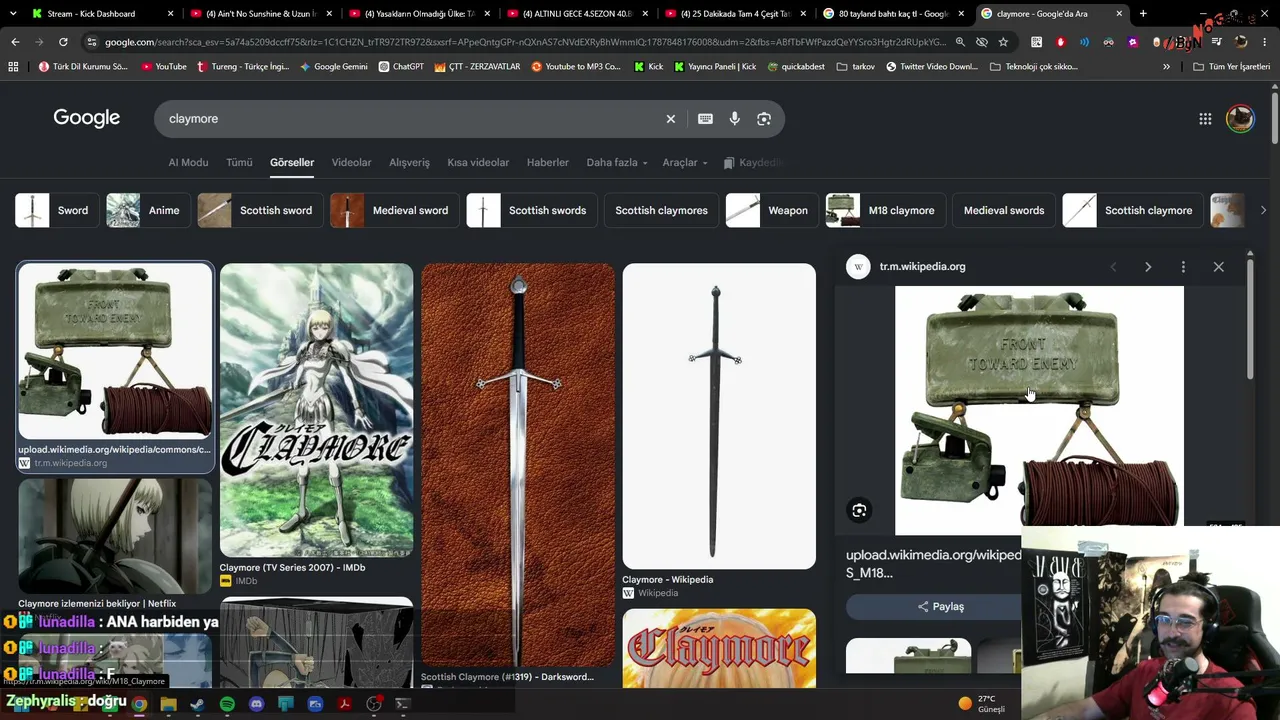Reload the current page
Image resolution: width=1280 pixels, height=720 pixels.
tap(63, 42)
